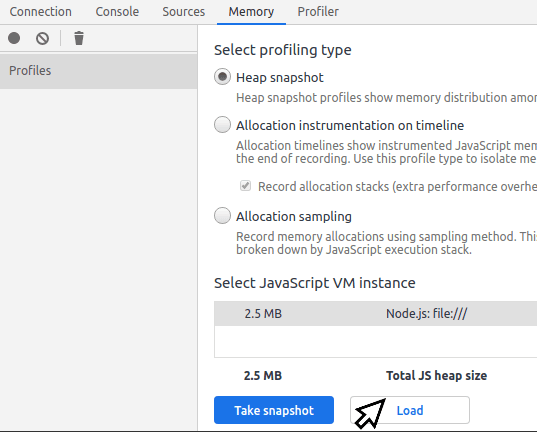
Task: Choose Allocation instrumentation on timeline option
Action: click(x=222, y=125)
